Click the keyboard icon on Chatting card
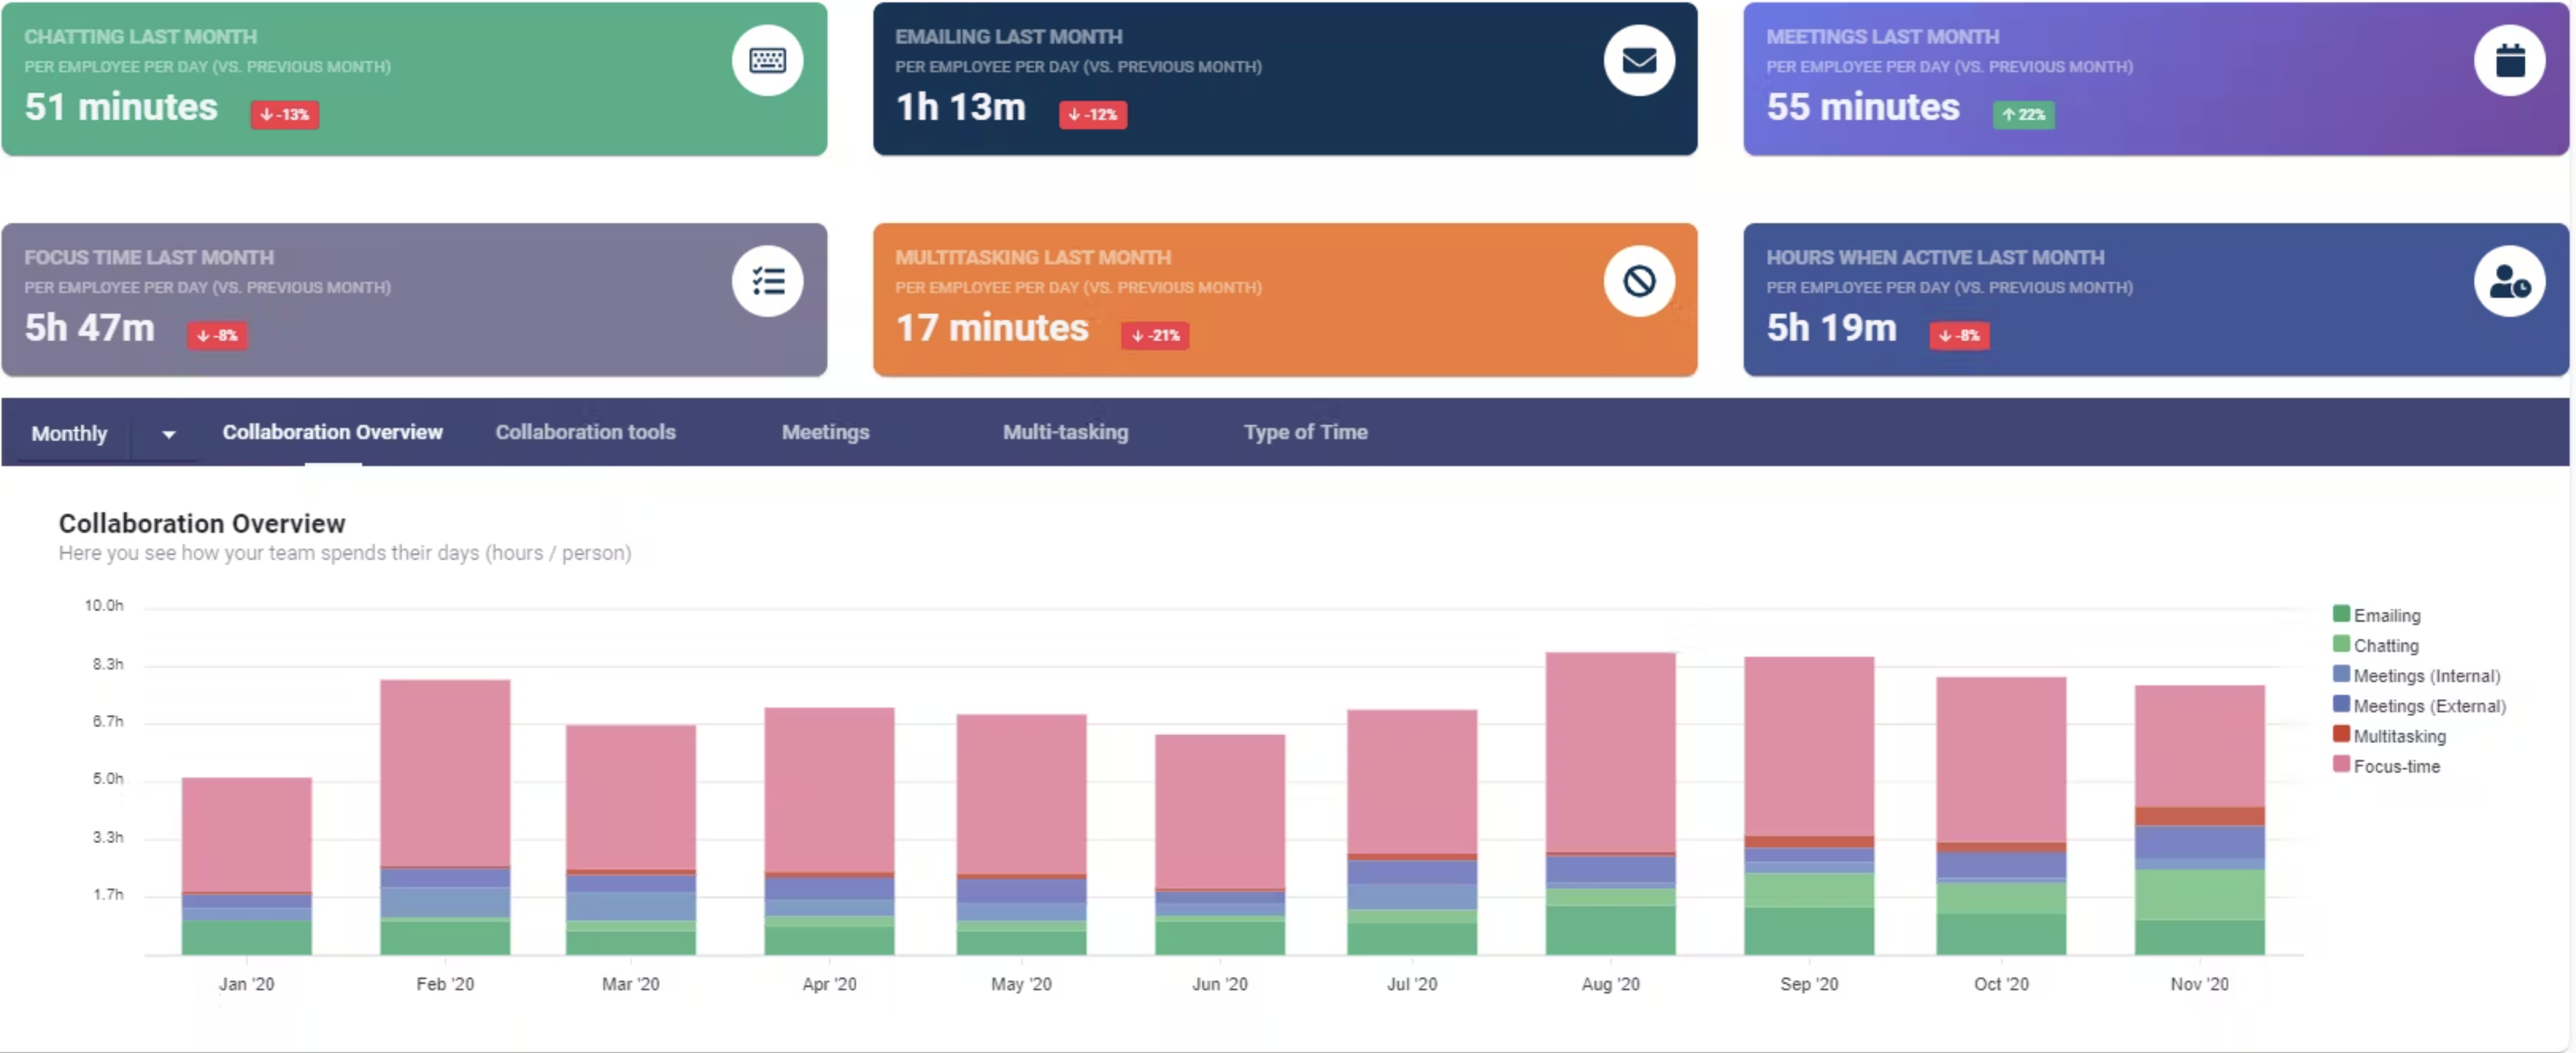2576x1053 pixels. pos(767,61)
